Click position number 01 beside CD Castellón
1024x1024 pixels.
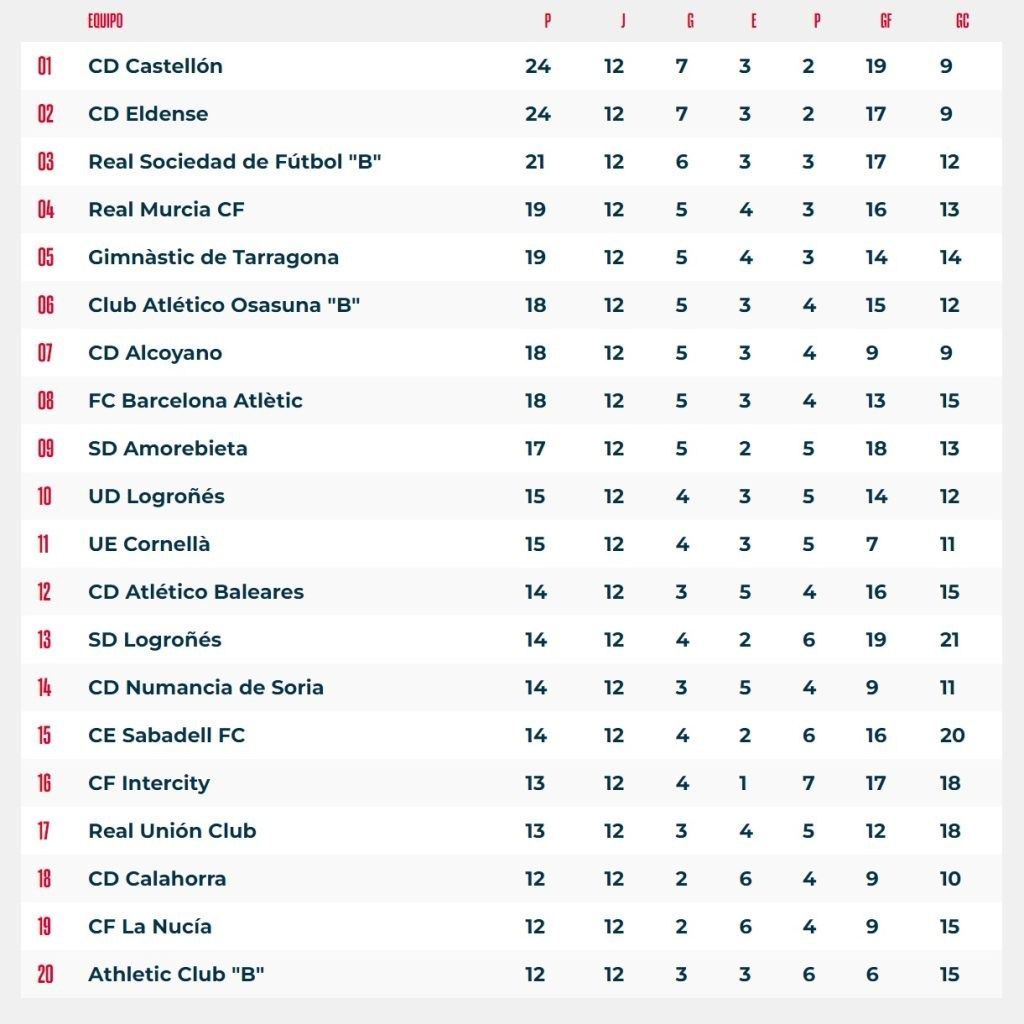(45, 66)
